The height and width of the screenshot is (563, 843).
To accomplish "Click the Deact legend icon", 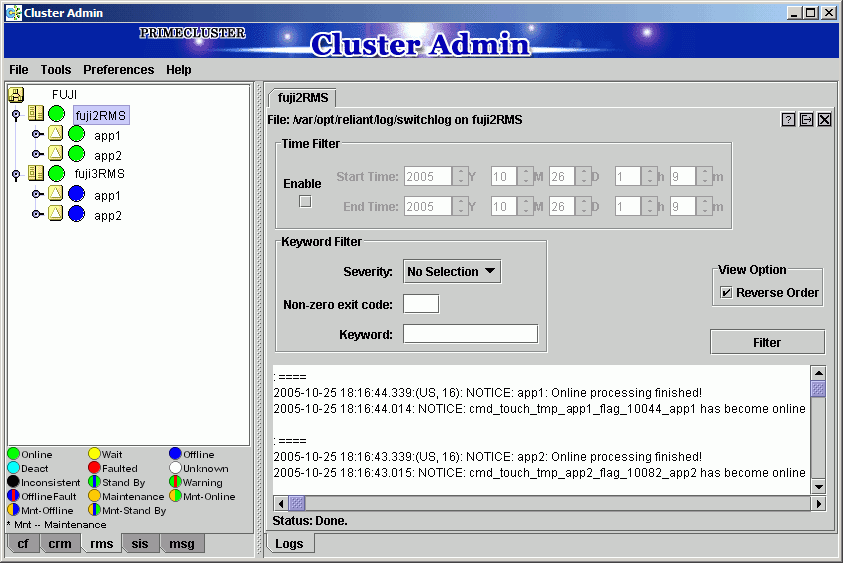I will pyautogui.click(x=13, y=468).
